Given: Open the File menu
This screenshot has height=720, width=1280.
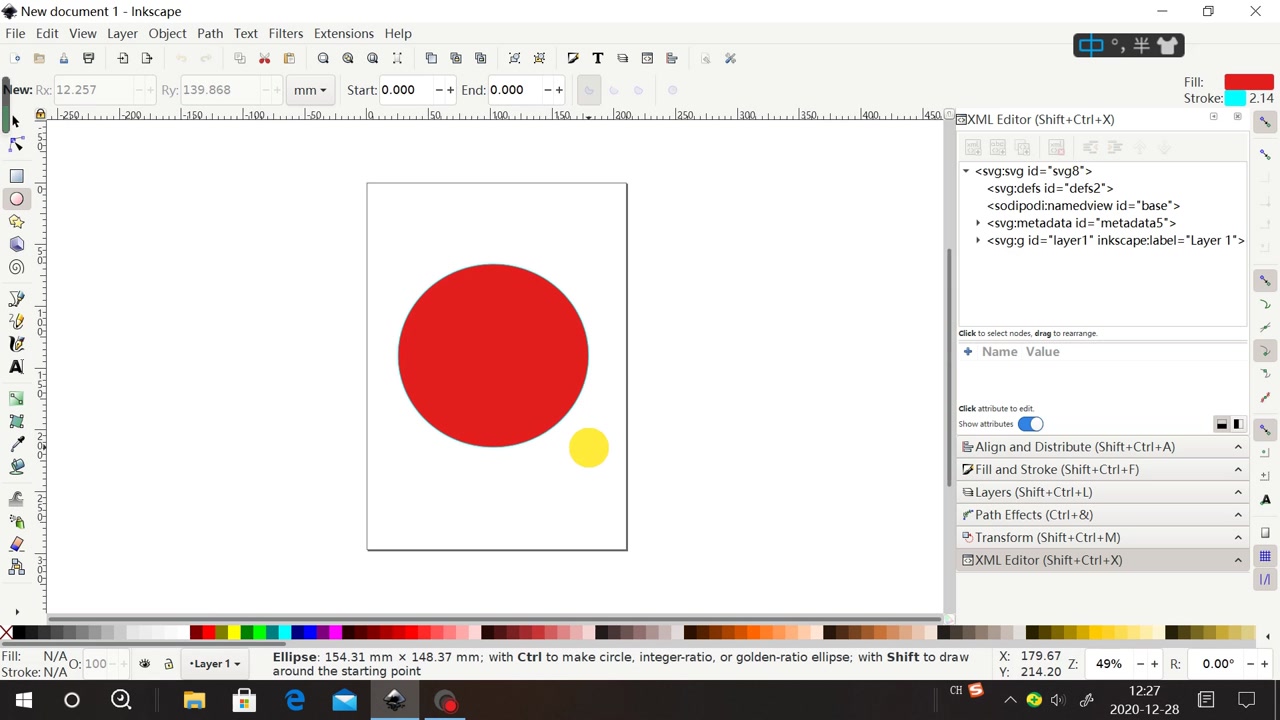Looking at the screenshot, I should tap(15, 34).
